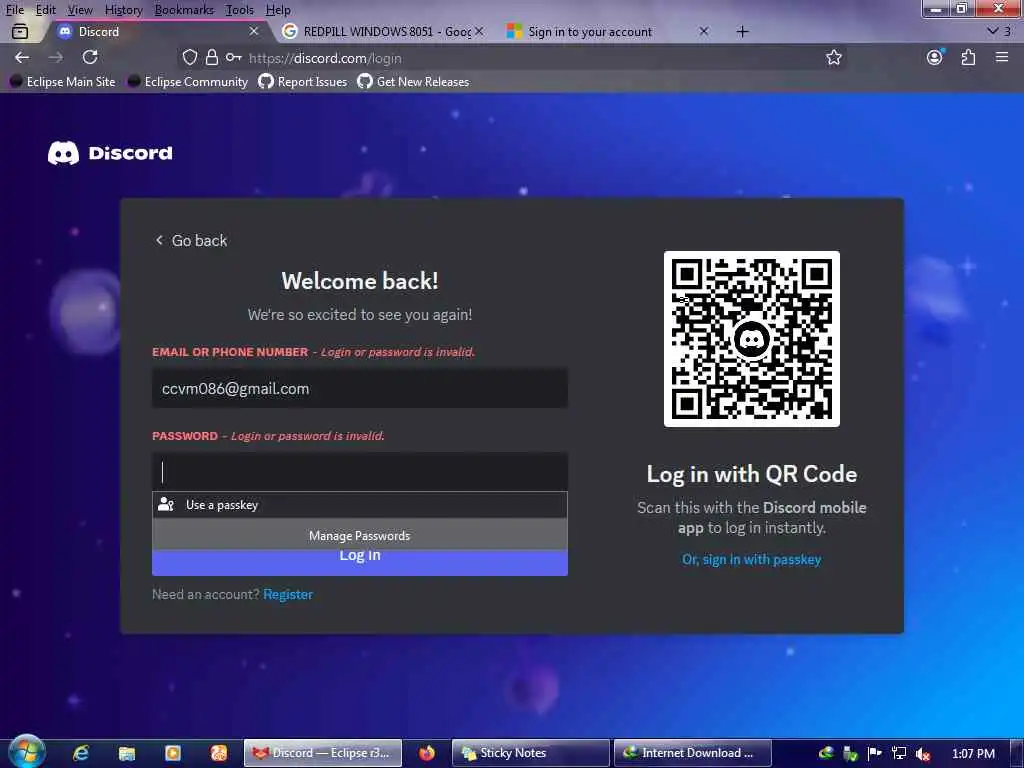Open the media player taskbar icon
Viewport: 1024px width, 768px height.
coord(173,753)
